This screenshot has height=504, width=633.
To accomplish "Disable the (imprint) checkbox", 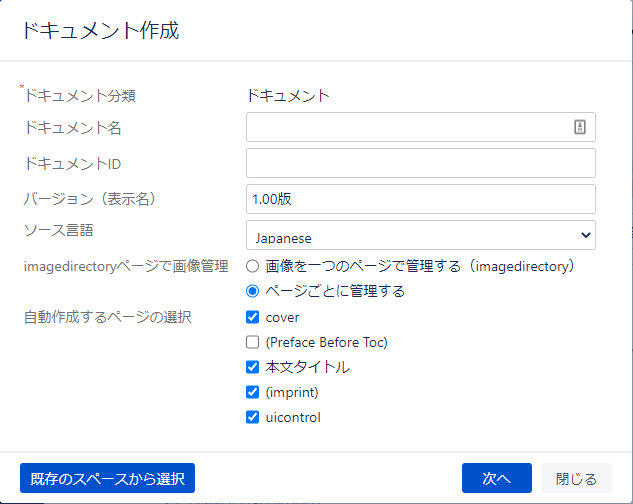I will pyautogui.click(x=252, y=392).
